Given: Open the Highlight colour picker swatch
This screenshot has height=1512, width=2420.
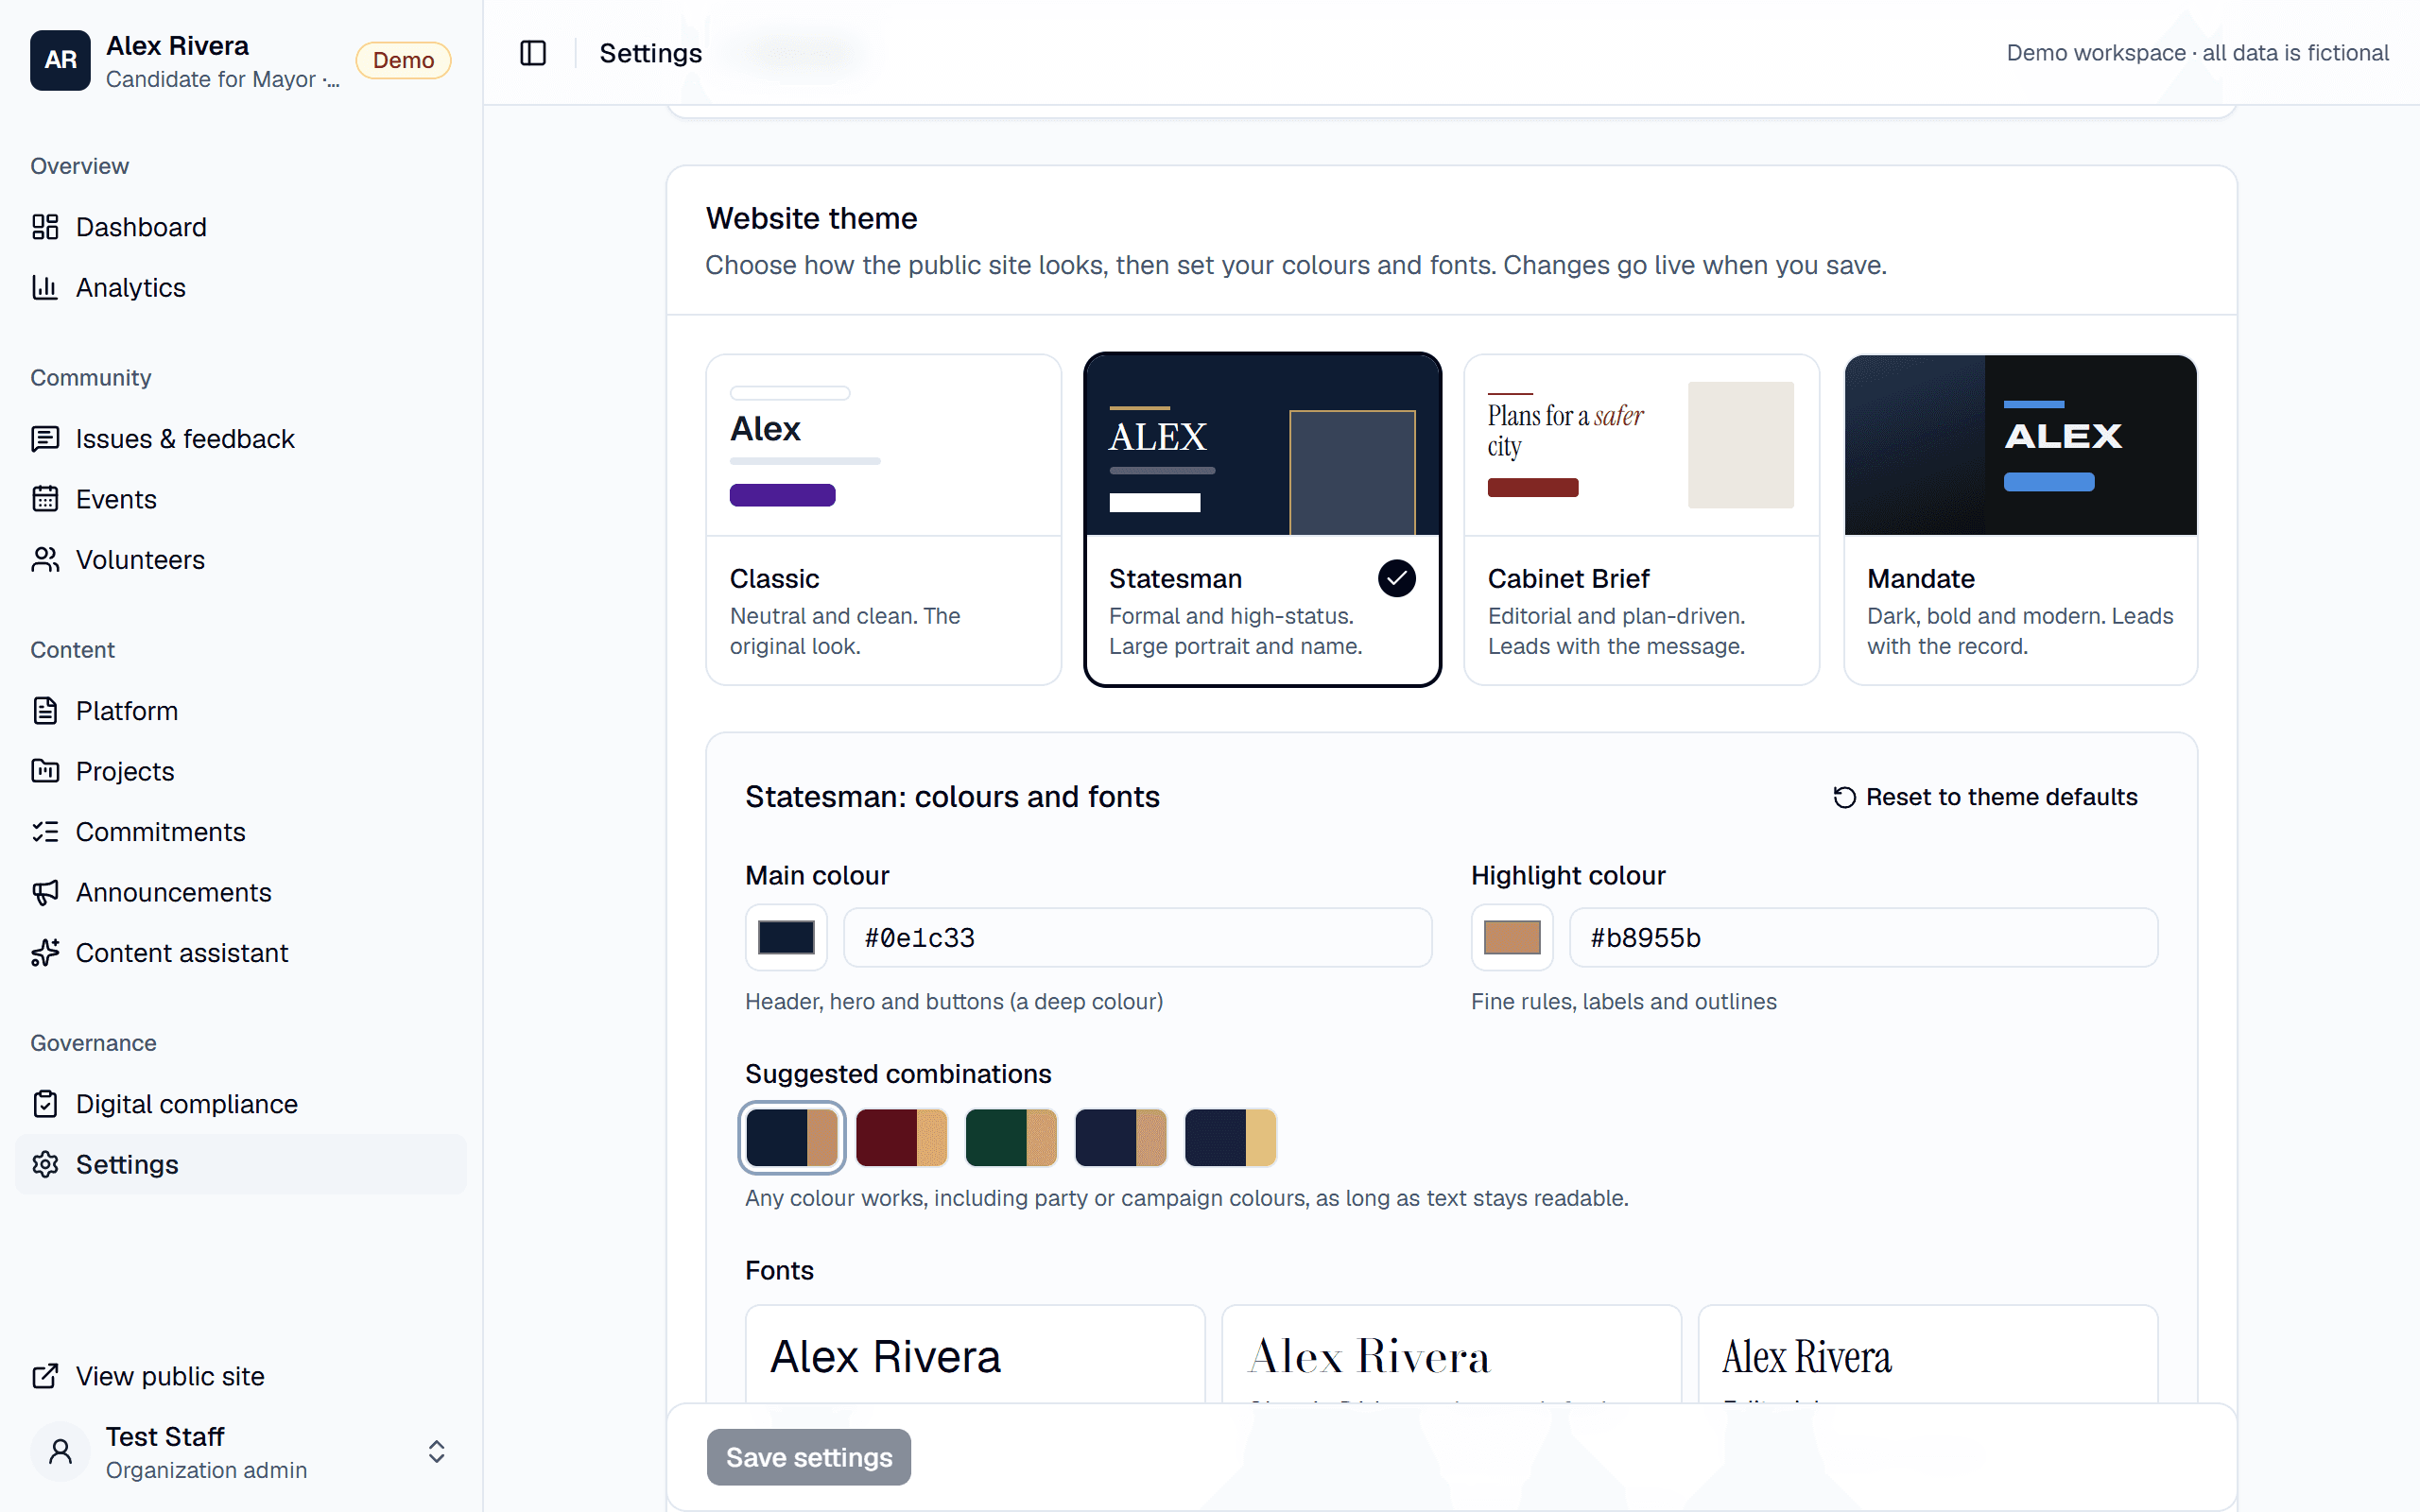Looking at the screenshot, I should (1511, 937).
